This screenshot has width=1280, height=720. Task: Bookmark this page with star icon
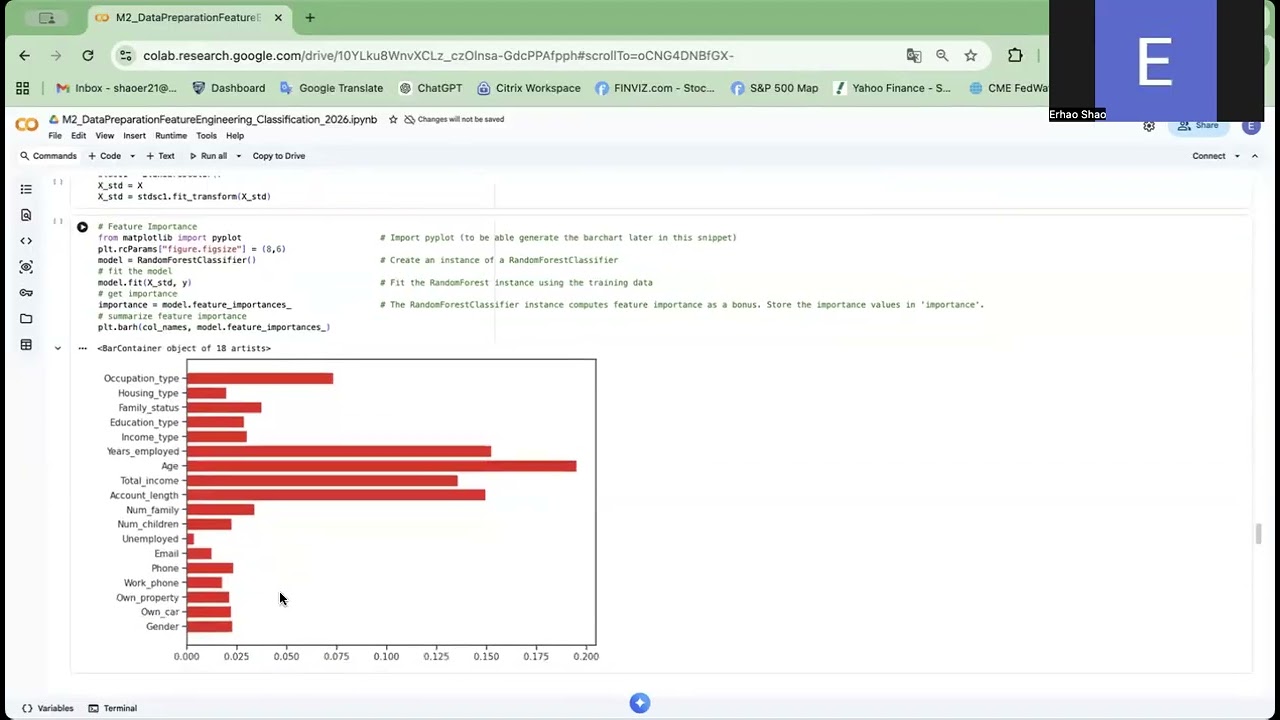tap(970, 56)
